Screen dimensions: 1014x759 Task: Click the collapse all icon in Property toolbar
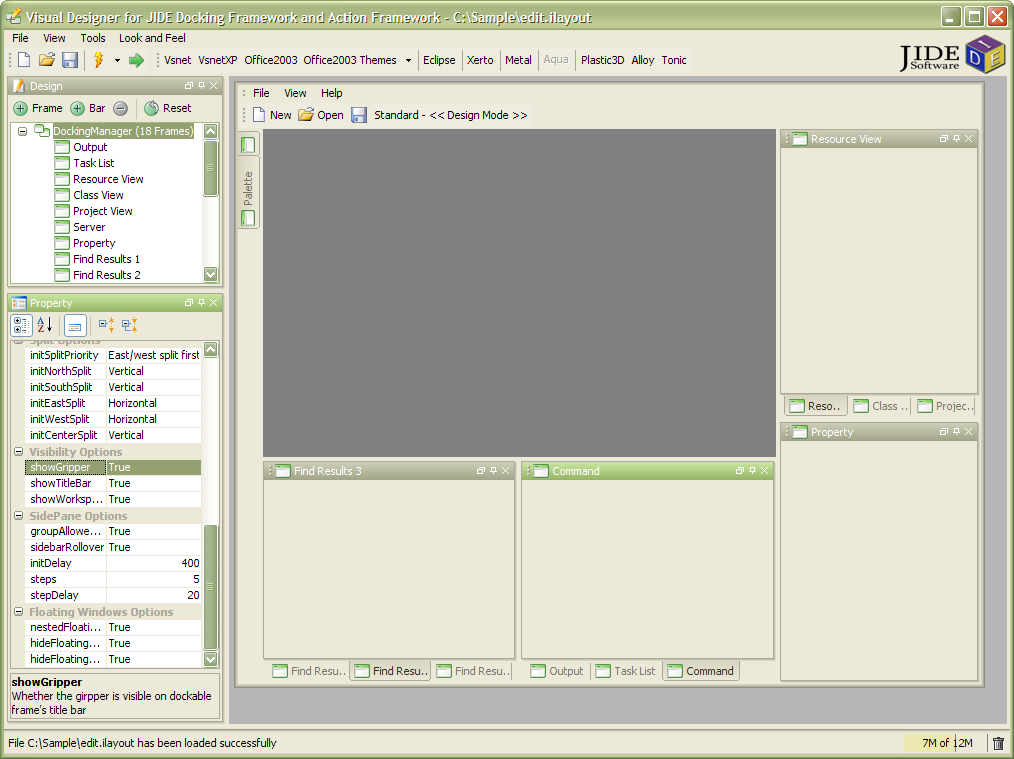coord(129,325)
